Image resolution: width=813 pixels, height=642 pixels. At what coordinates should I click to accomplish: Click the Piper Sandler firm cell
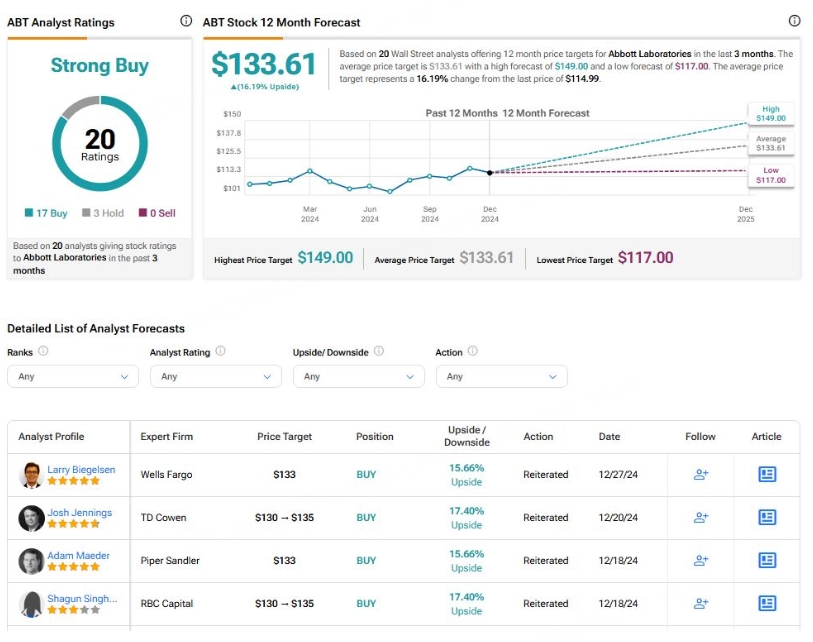pos(170,561)
